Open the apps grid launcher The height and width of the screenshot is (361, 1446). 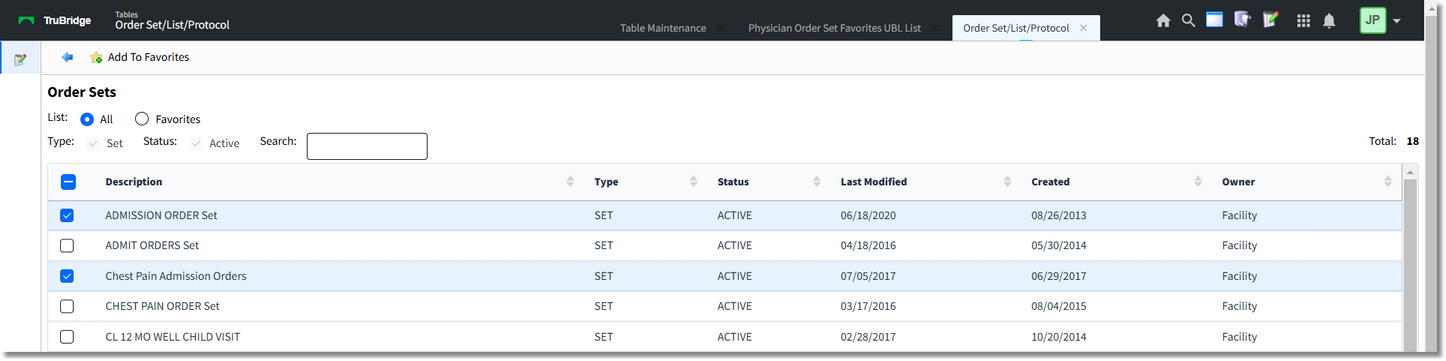(x=1303, y=20)
